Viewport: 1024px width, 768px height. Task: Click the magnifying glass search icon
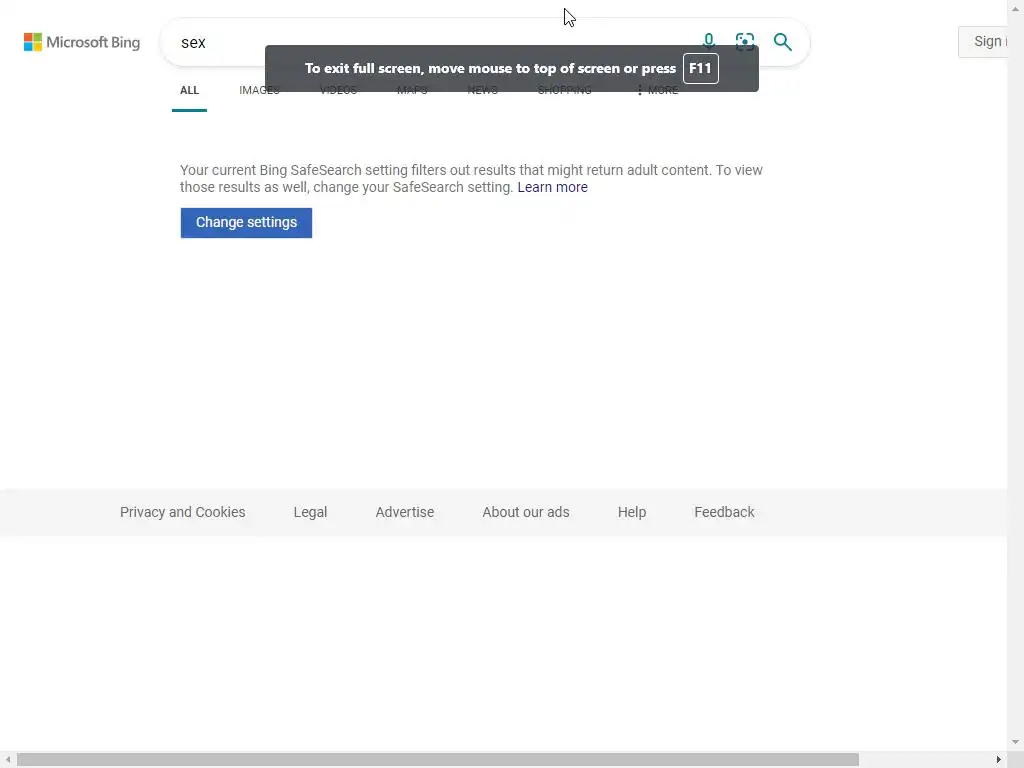(x=782, y=42)
